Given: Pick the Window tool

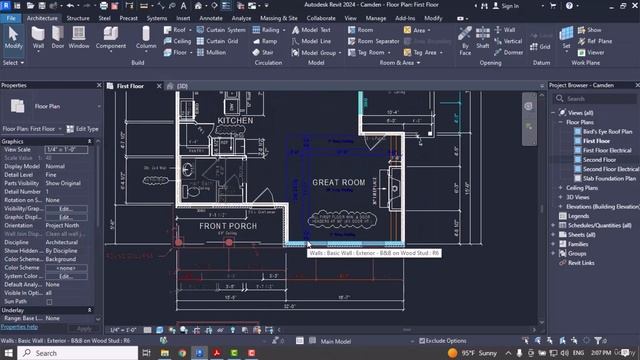Looking at the screenshot, I should coord(79,38).
